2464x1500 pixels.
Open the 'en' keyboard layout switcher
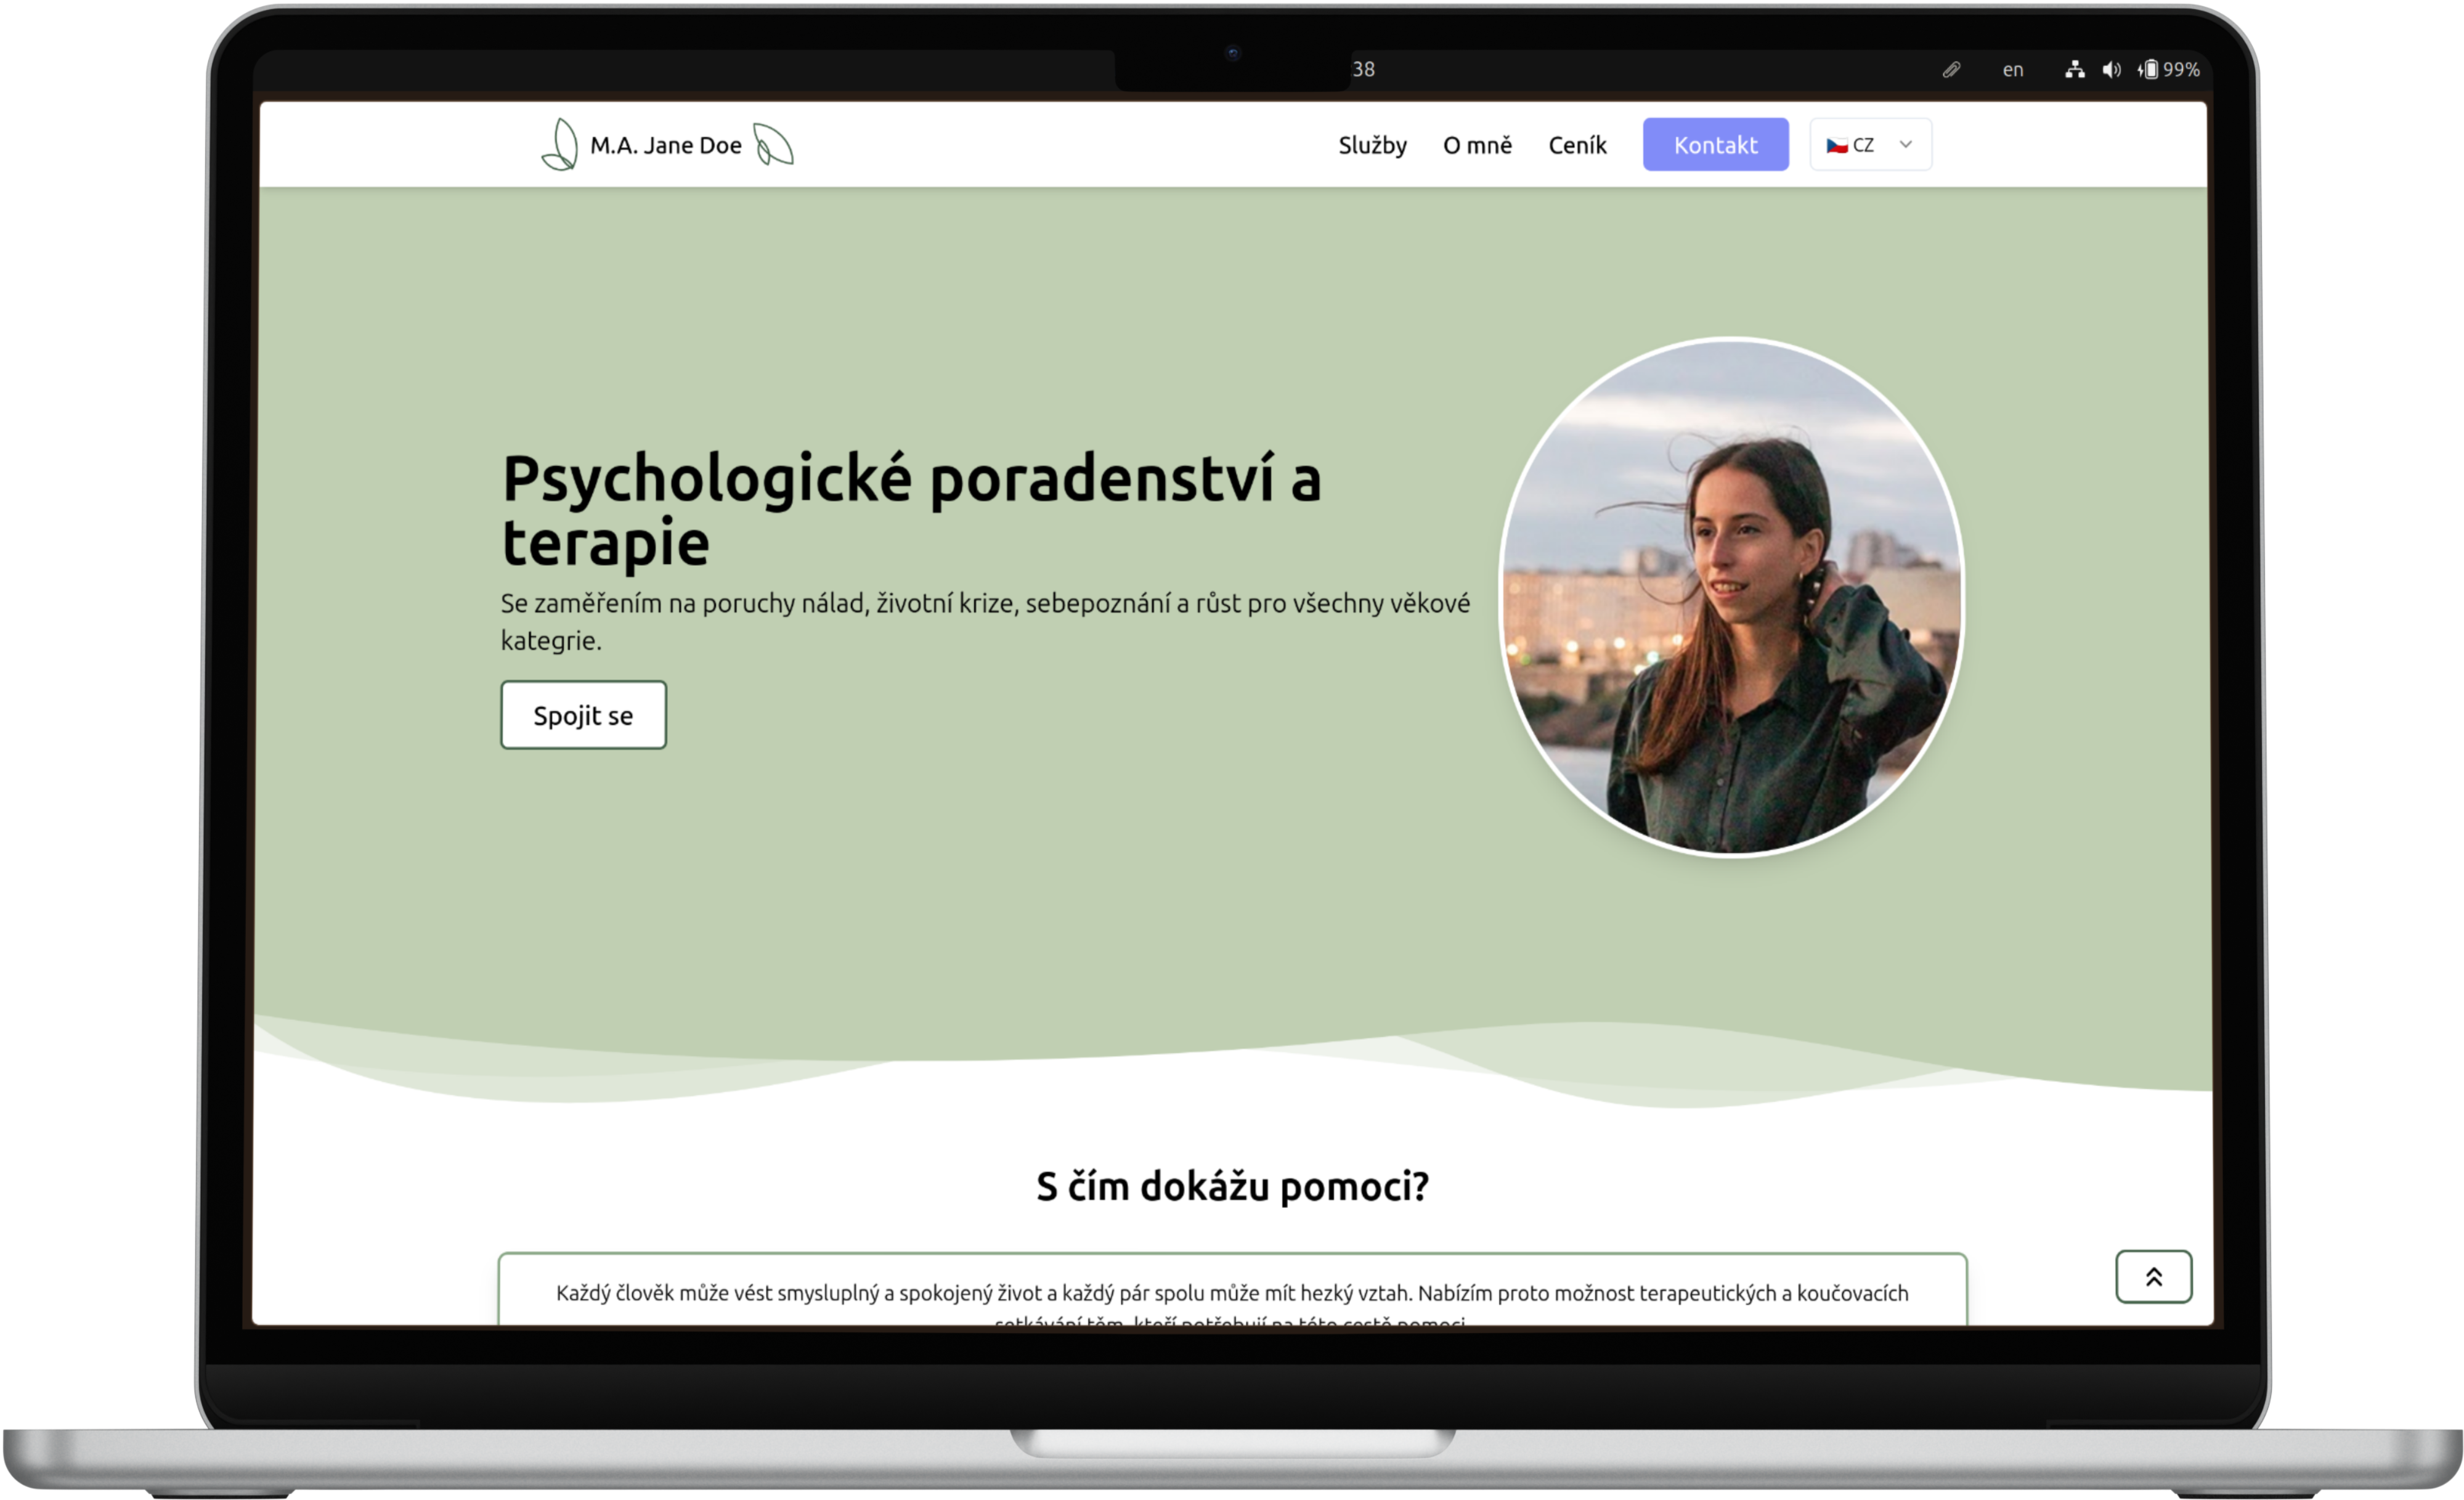(x=2013, y=70)
